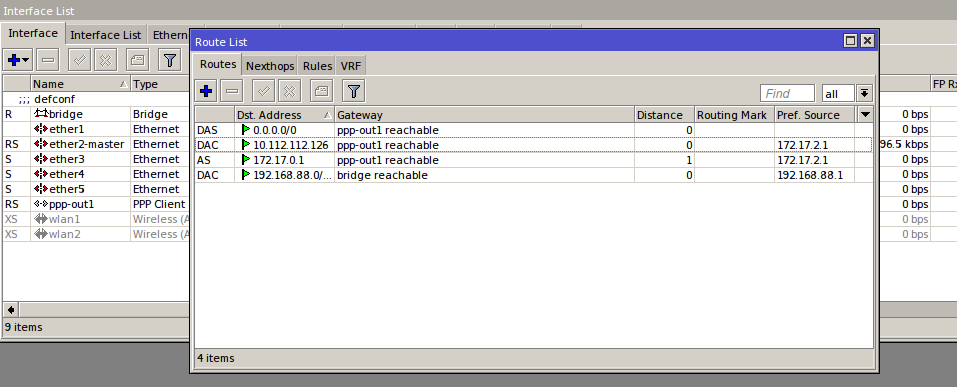Select route 10.112.112.126

pos(533,145)
